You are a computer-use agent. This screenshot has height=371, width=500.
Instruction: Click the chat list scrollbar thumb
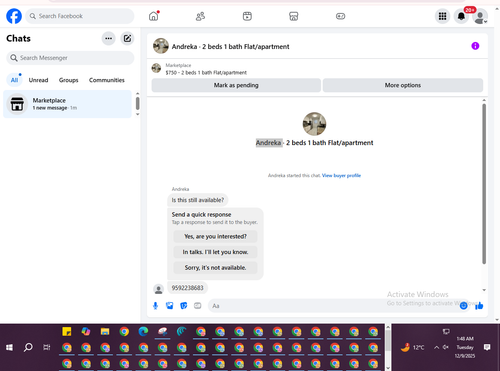point(137,103)
